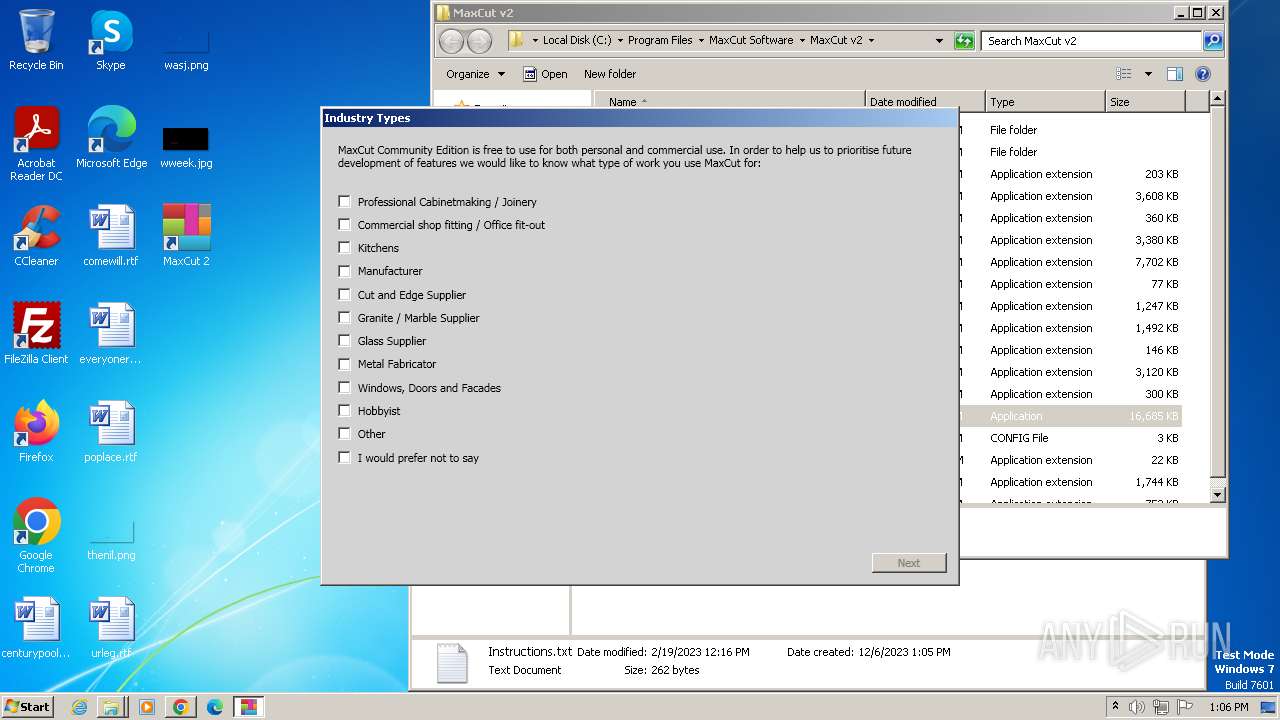This screenshot has width=1280, height=720.
Task: Open Internet Explorer in taskbar
Action: 79,707
